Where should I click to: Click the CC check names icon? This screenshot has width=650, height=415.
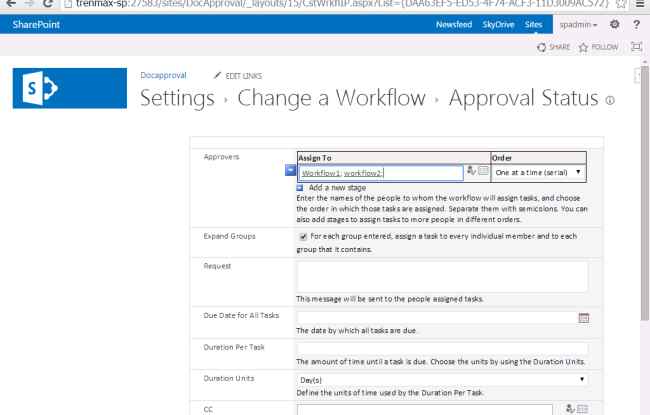tap(570, 409)
